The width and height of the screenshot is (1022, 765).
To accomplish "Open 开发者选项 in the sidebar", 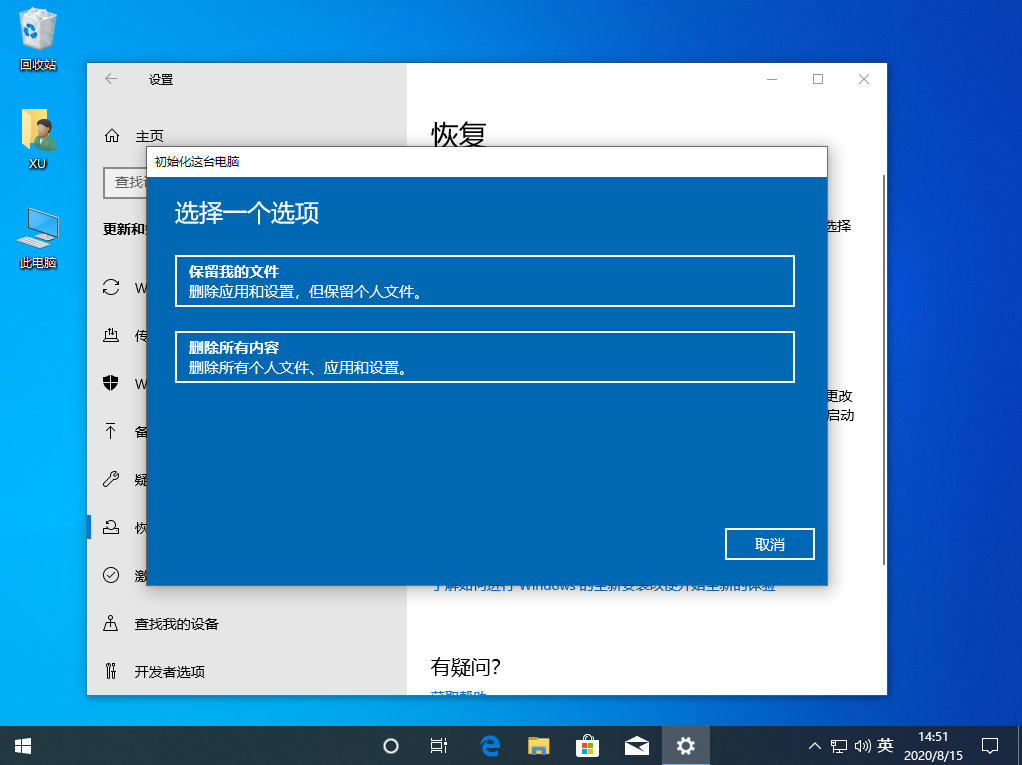I will point(170,672).
